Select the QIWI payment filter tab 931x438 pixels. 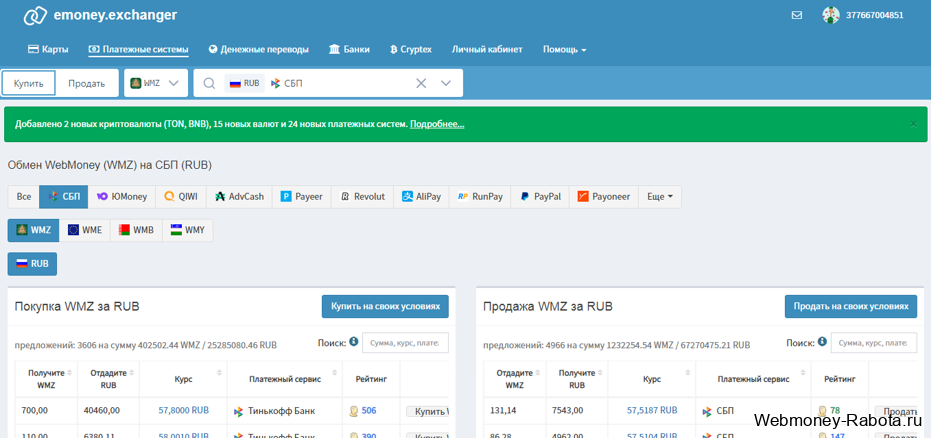click(181, 196)
